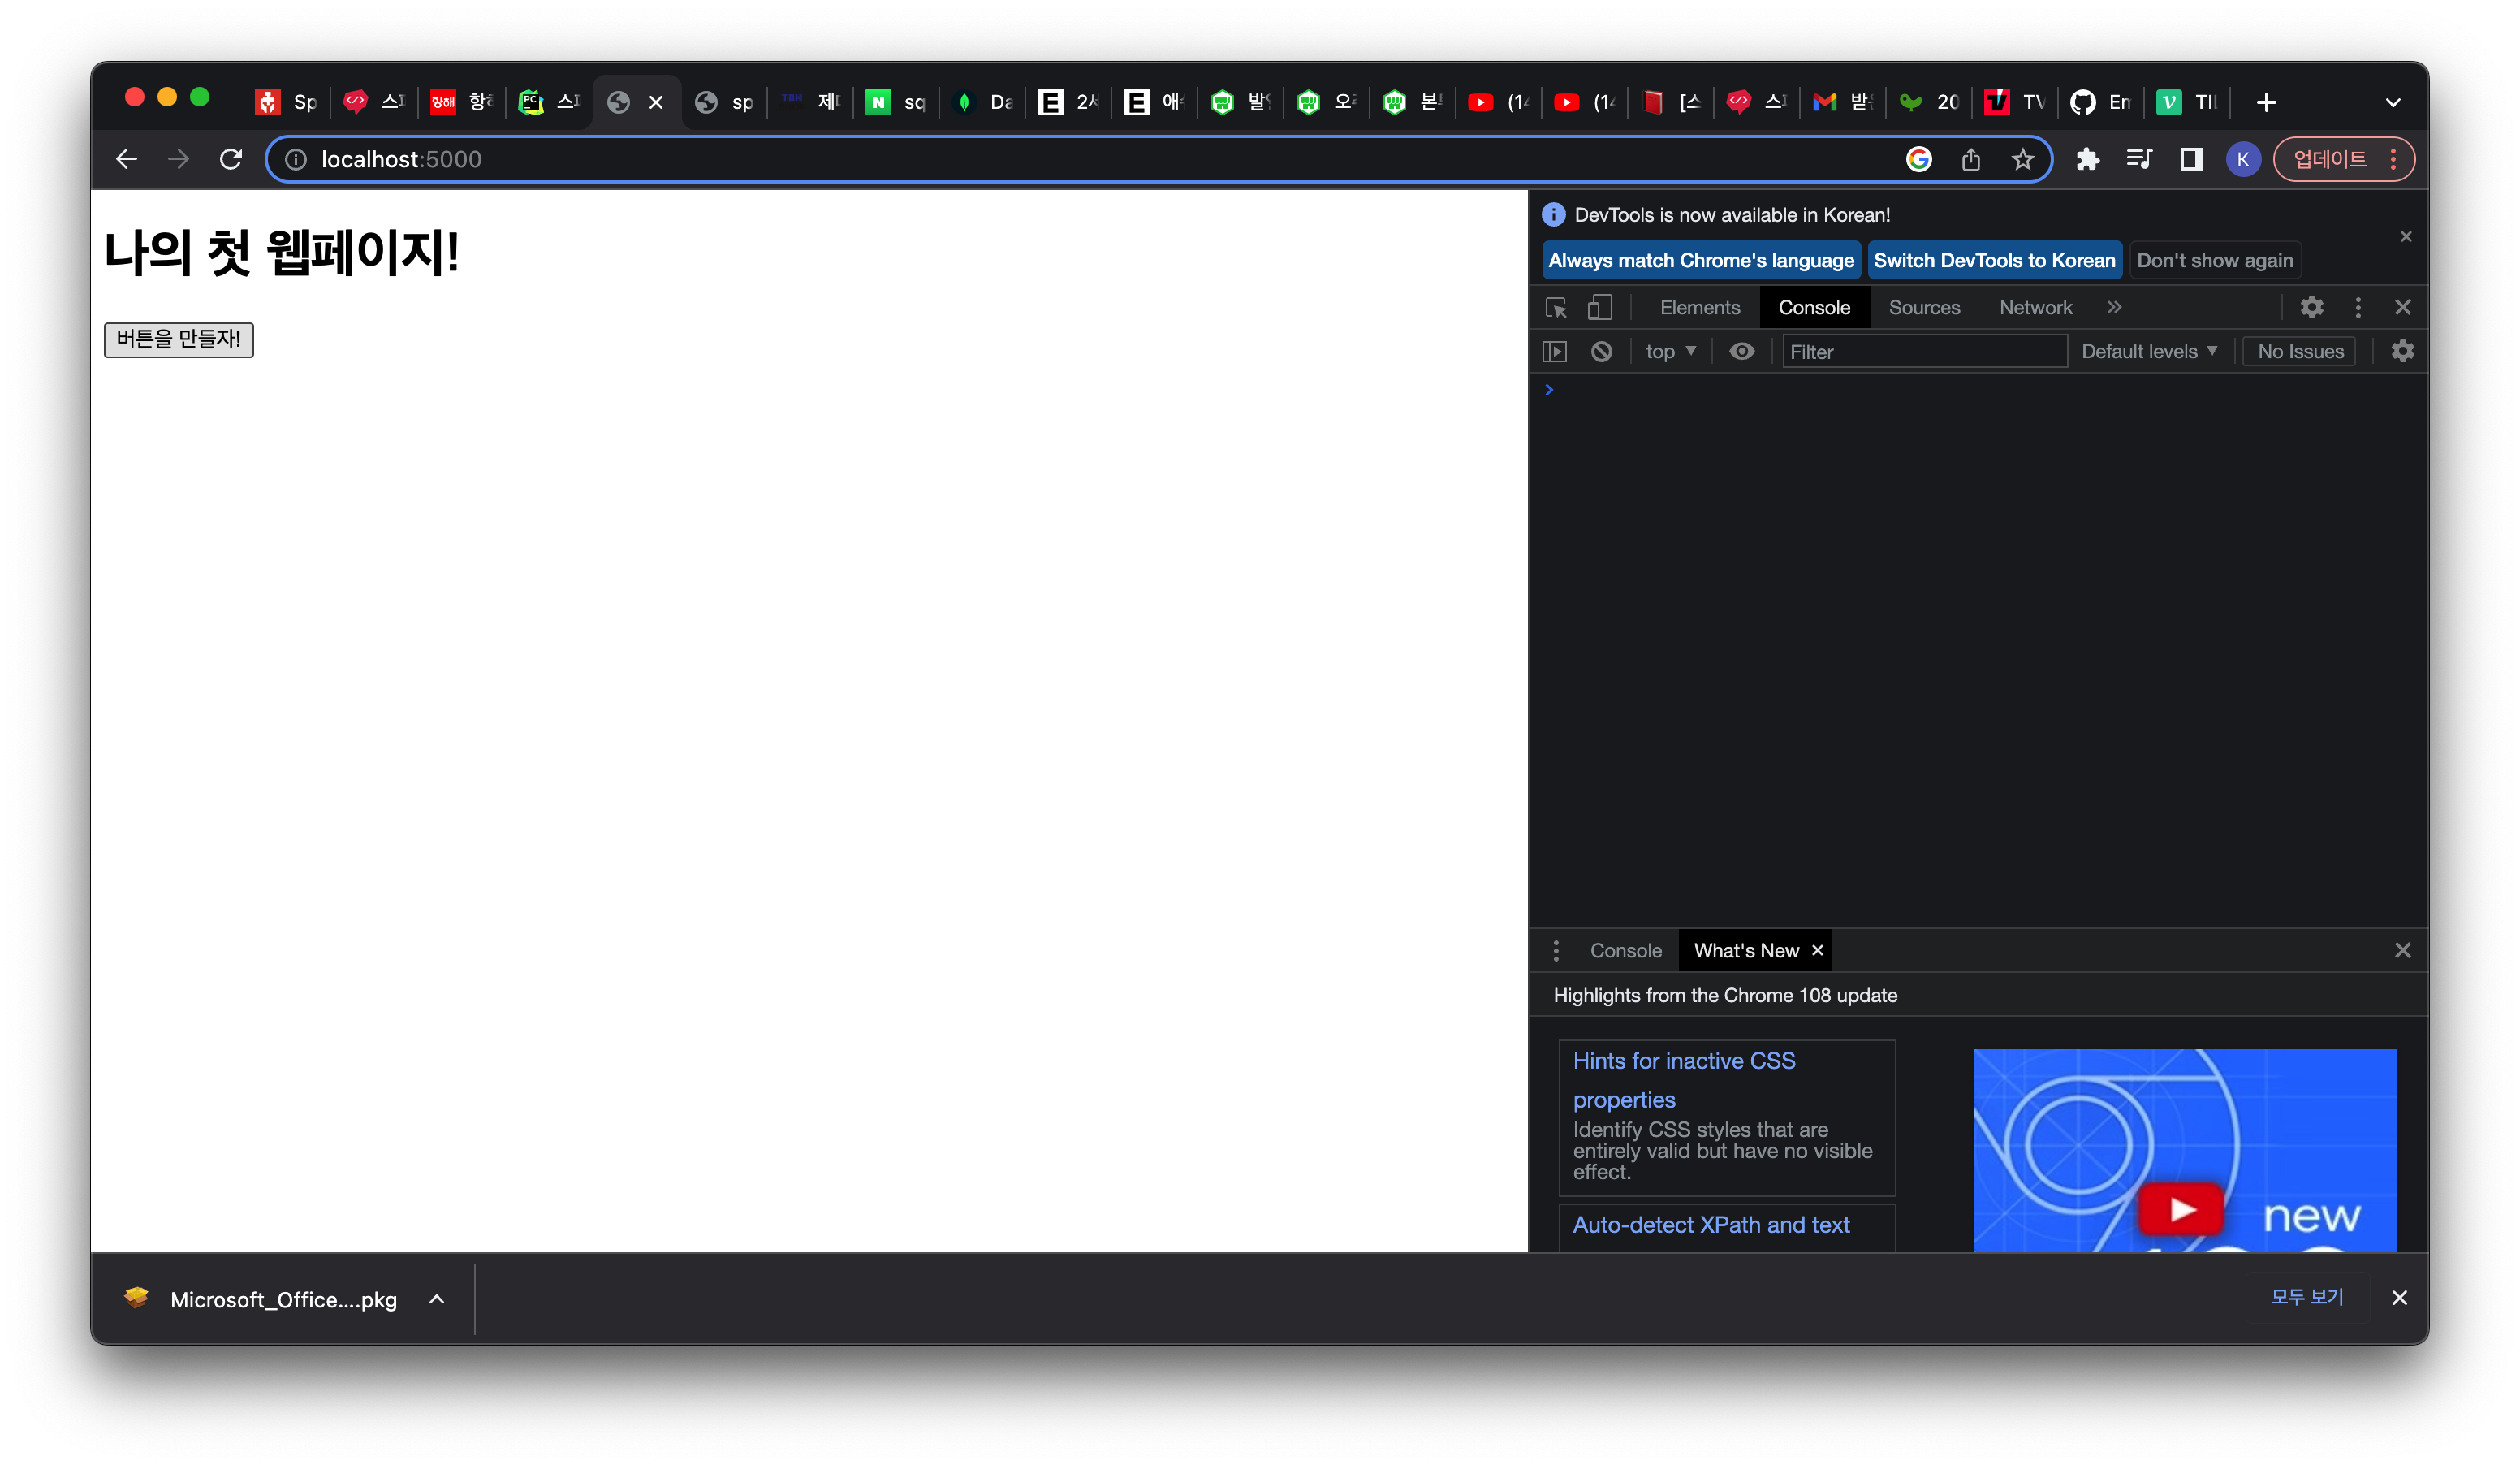Viewport: 2520px width, 1465px height.
Task: Open the top JavaScript context dropdown
Action: [1670, 351]
